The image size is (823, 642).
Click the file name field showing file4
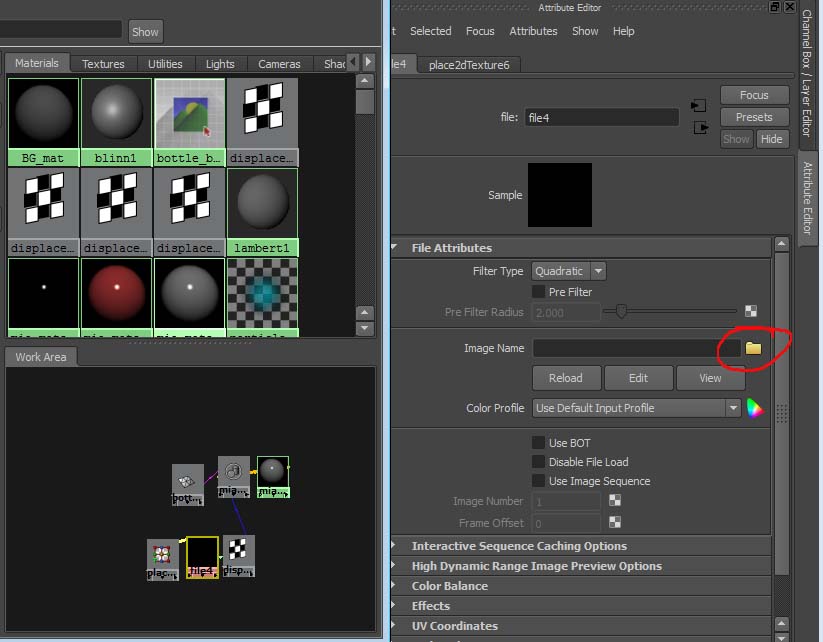[x=602, y=117]
